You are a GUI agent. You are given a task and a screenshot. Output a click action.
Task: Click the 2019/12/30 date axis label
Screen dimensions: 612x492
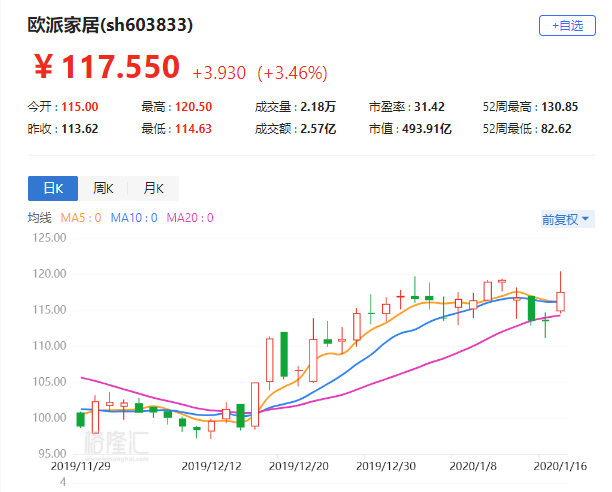coord(386,466)
